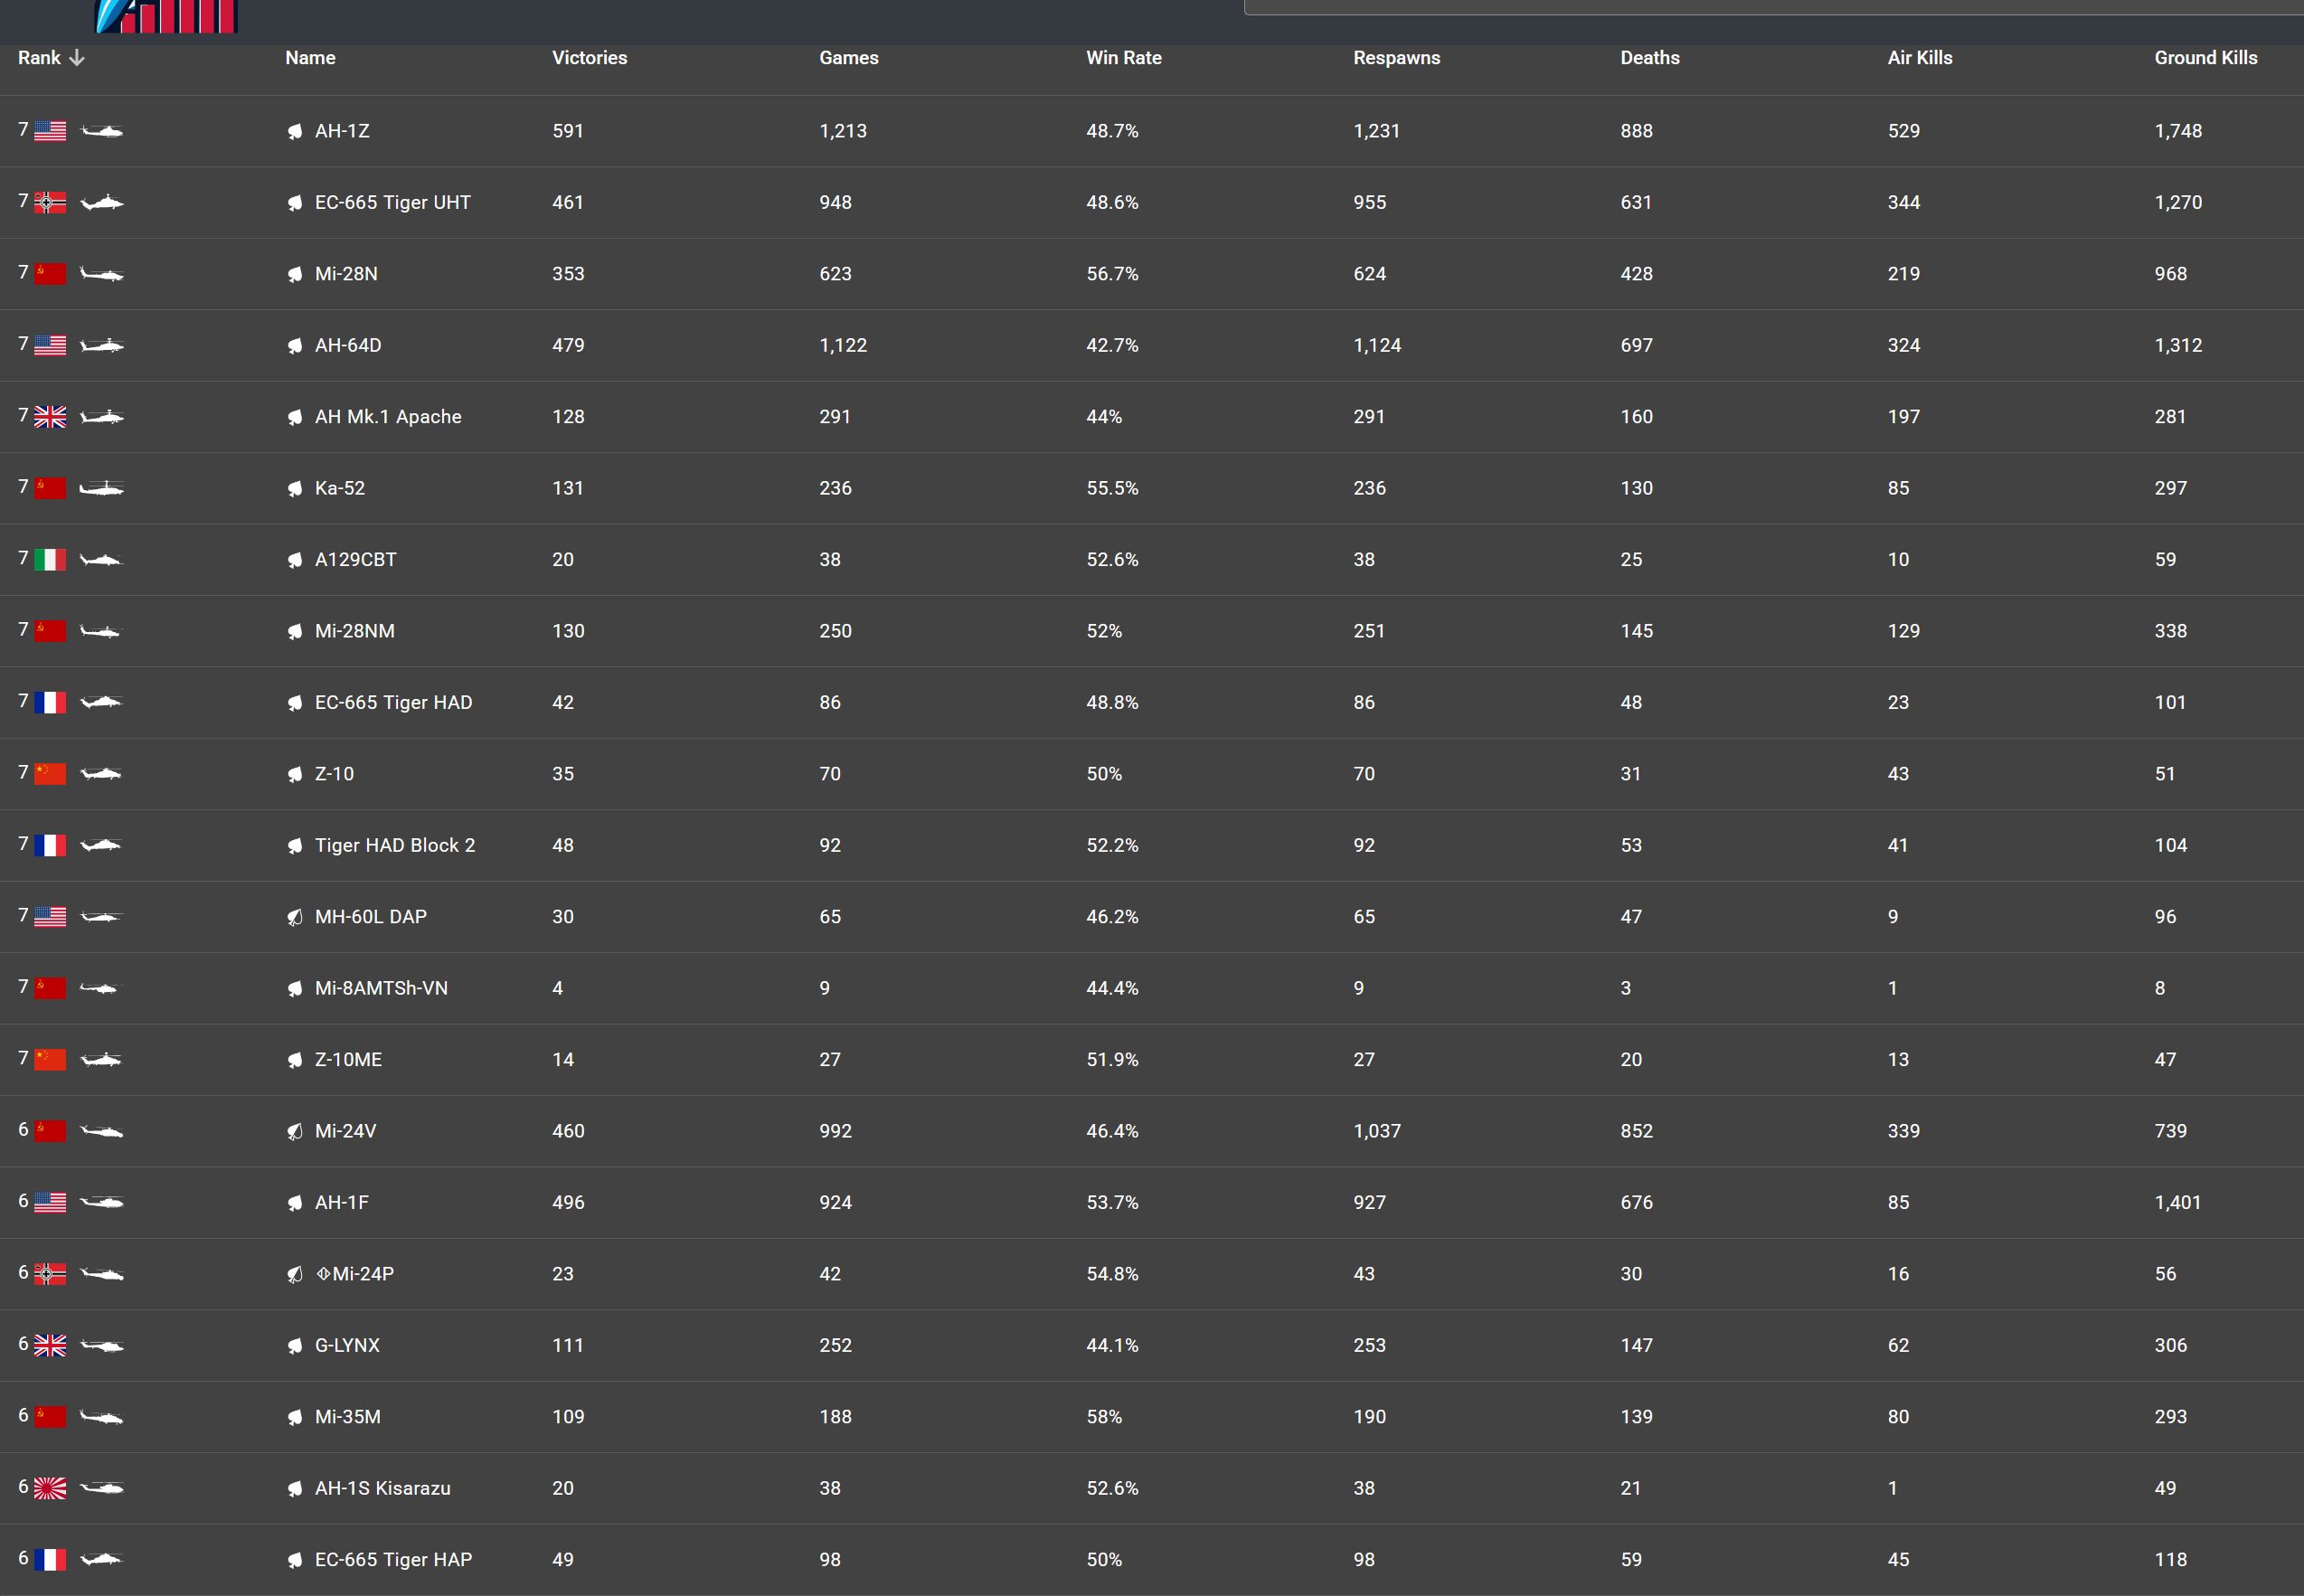Click the 852 deaths value for Mi-24V

point(1636,1131)
